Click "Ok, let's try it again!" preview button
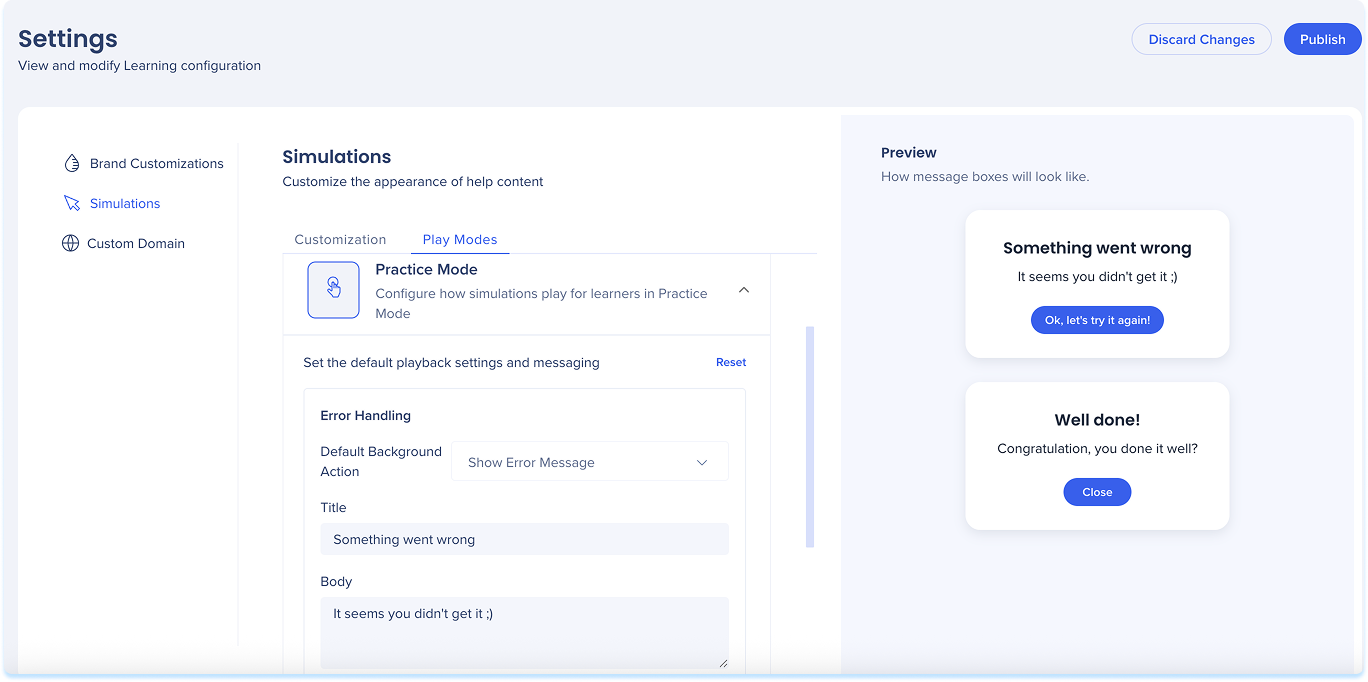Viewport: 1368px width, 682px height. [1097, 320]
